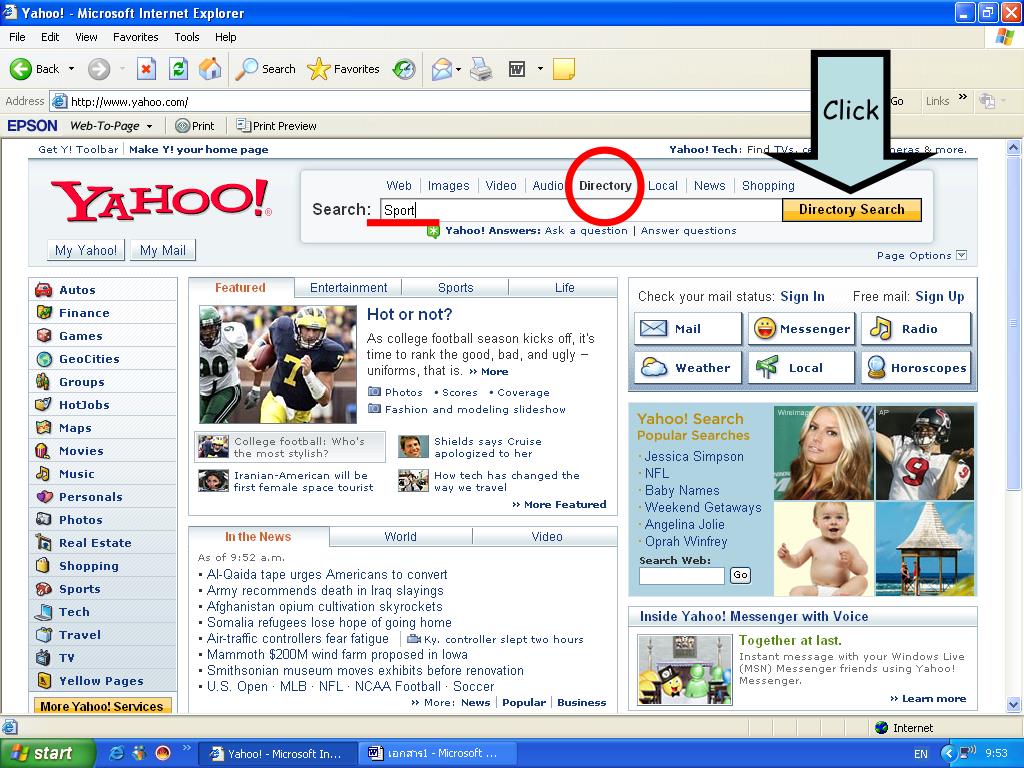This screenshot has height=768, width=1024.
Task: Click the Go button under Search Web
Action: point(740,575)
